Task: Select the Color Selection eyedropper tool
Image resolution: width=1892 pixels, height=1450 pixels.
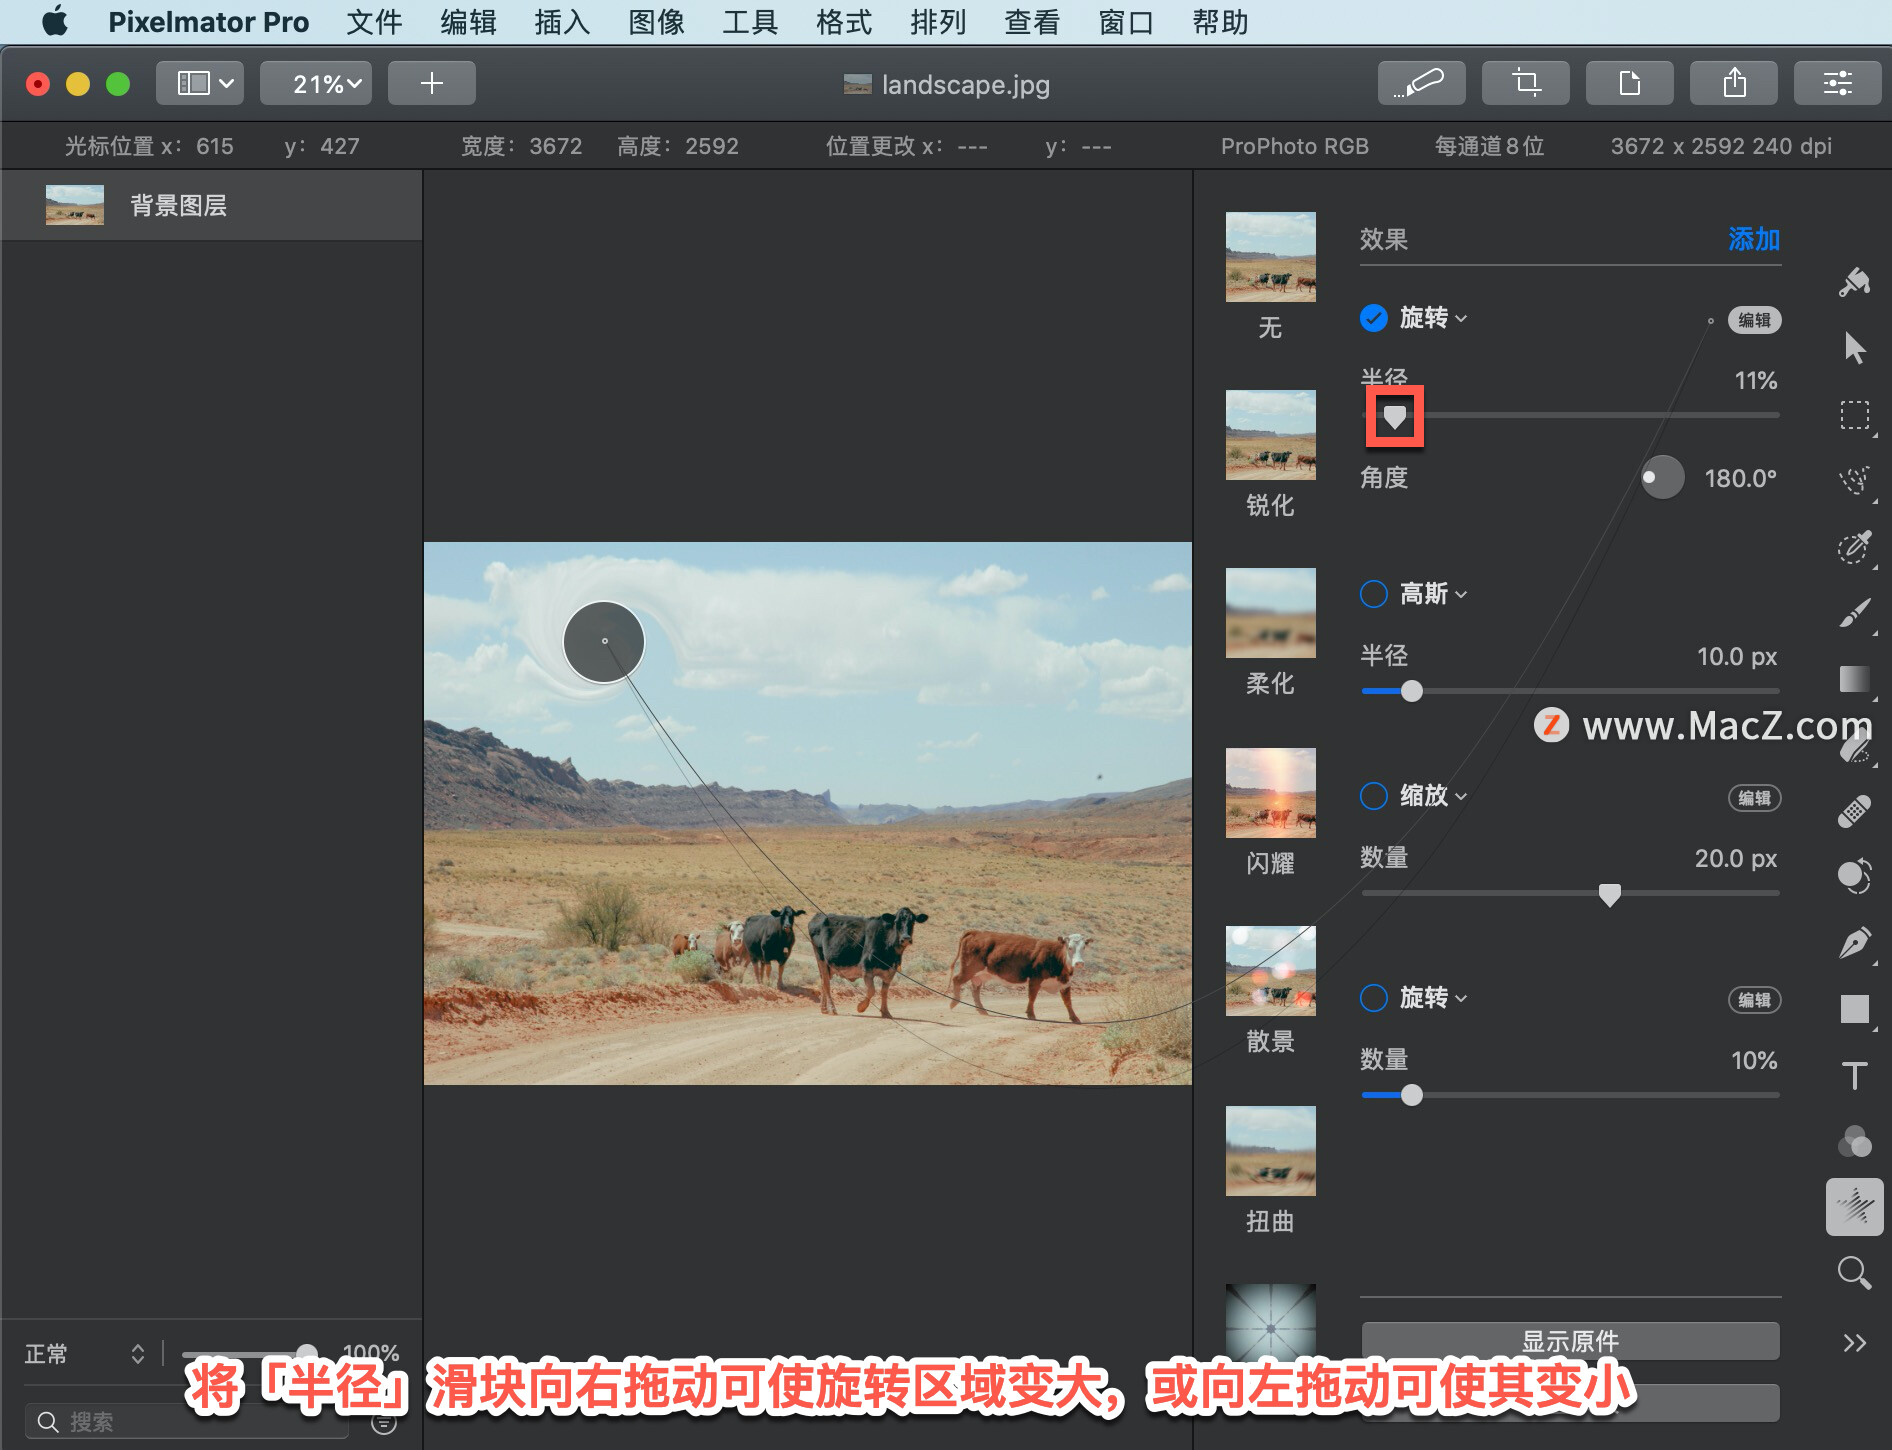Action: 1854,547
